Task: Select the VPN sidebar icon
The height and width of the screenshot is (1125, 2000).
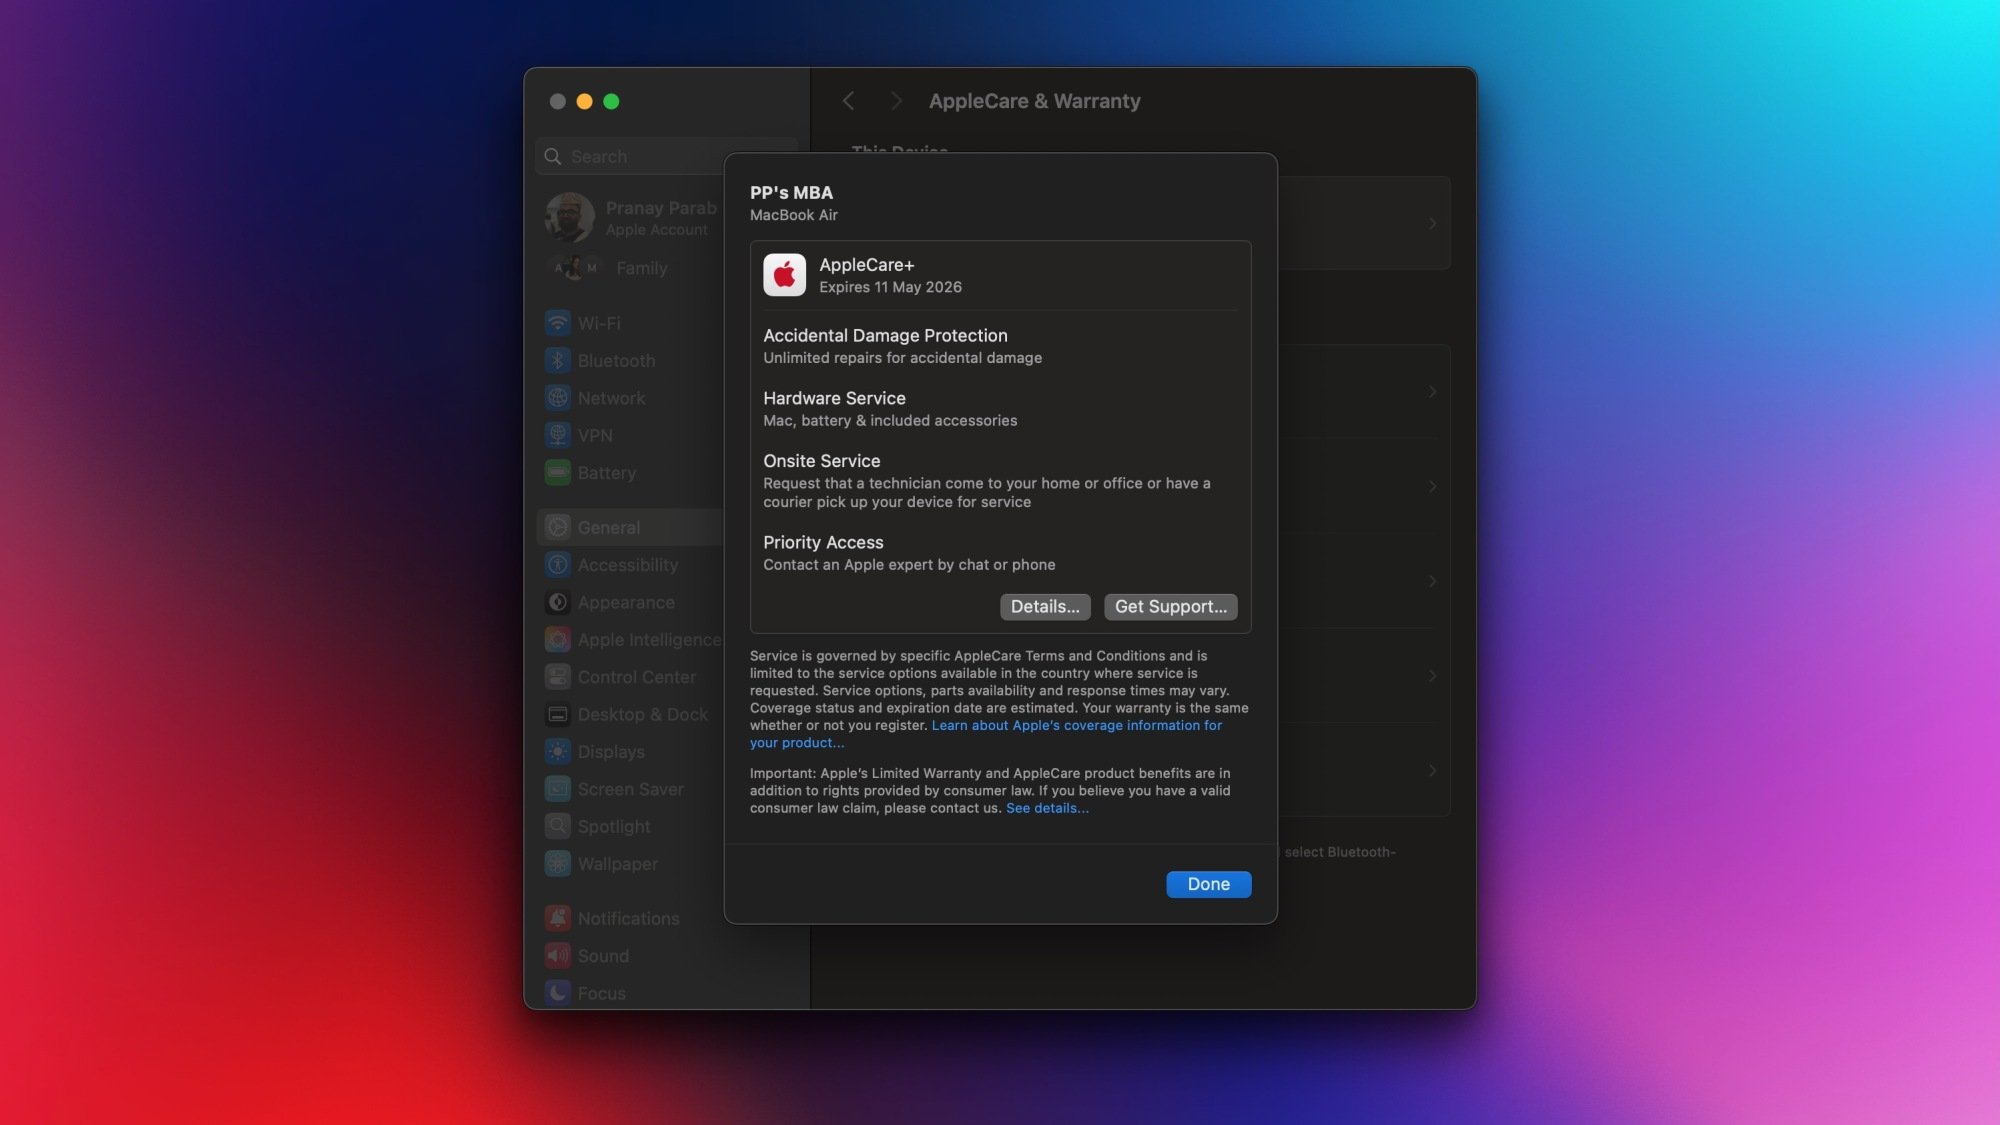Action: click(557, 435)
